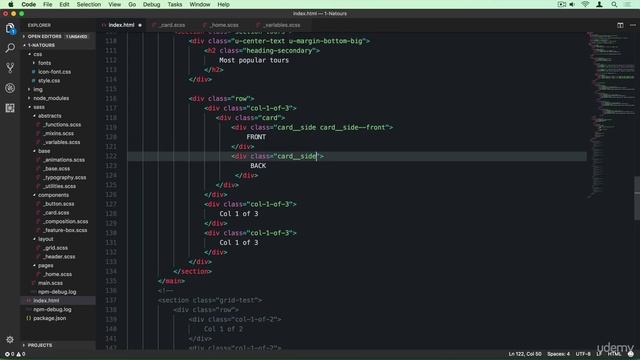Image resolution: width=640 pixels, height=360 pixels.
Task: Close the unsaved index.html tab
Action: [140, 25]
